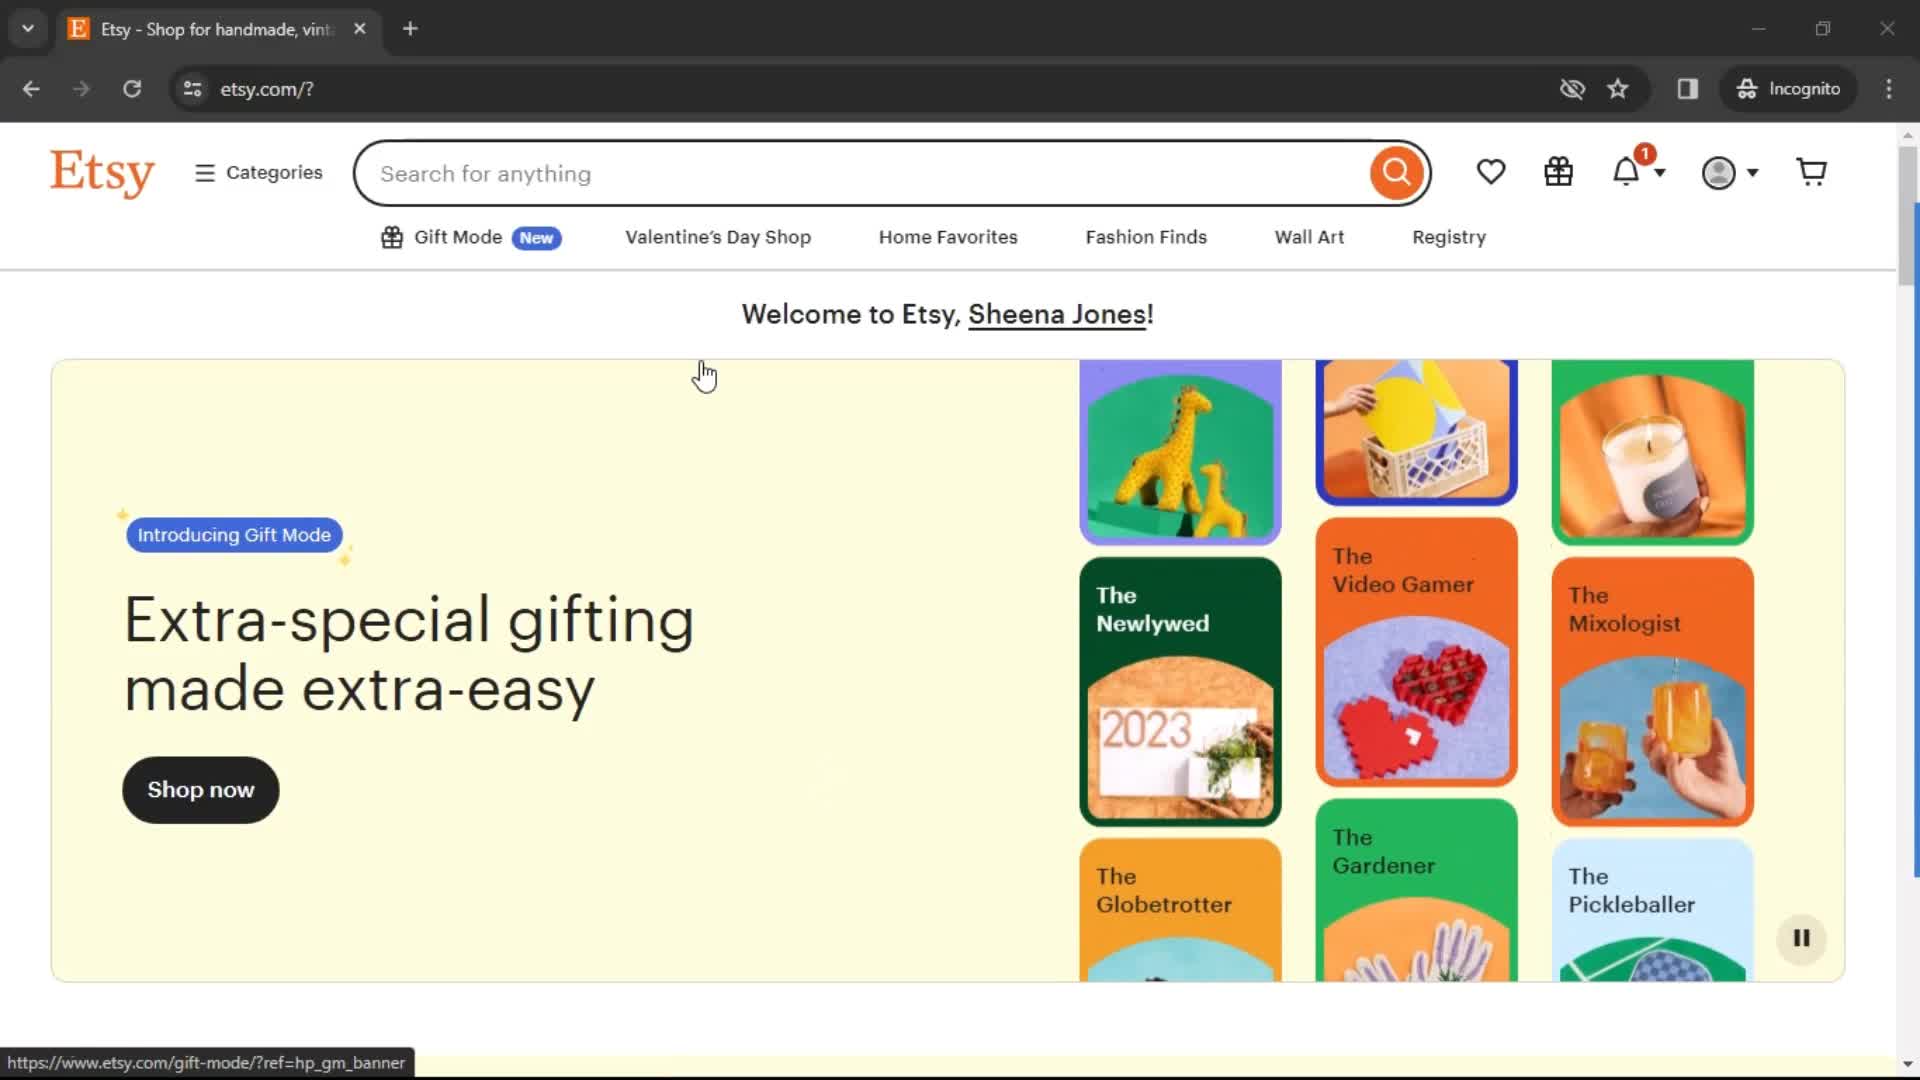Open the search bar icon
The width and height of the screenshot is (1920, 1080).
pos(1395,173)
